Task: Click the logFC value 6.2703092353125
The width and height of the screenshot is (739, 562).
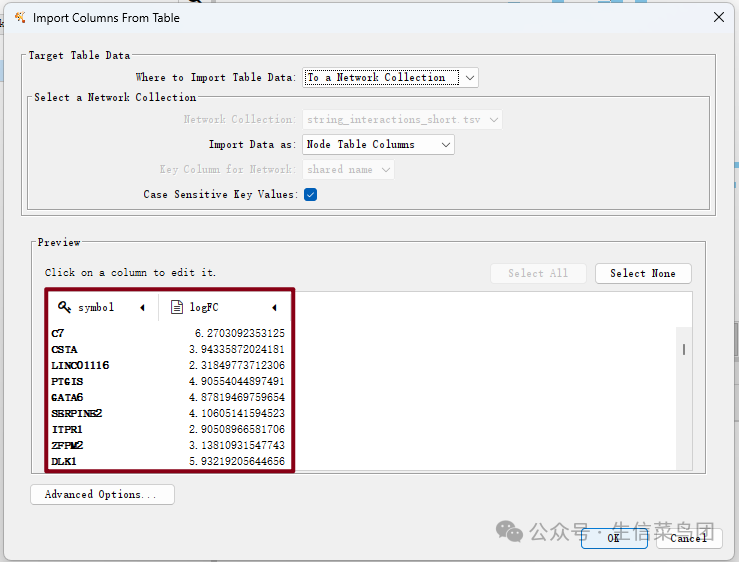Action: click(x=240, y=333)
